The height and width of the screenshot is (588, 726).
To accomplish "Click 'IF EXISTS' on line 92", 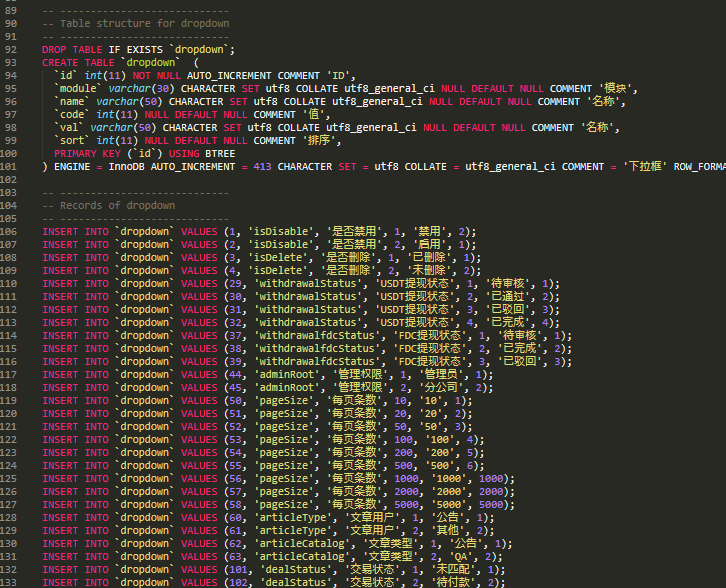I will (x=136, y=50).
